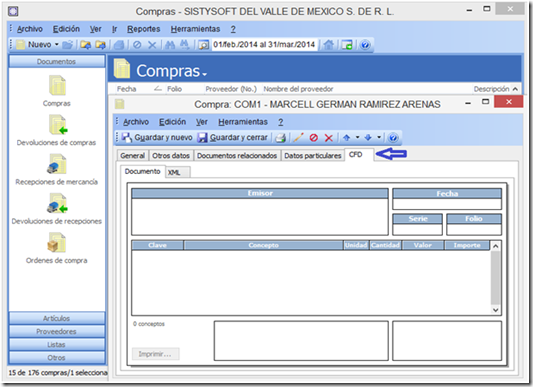
Task: Click the first folder-with-arrow icon in main toolbar
Action: tap(86, 45)
